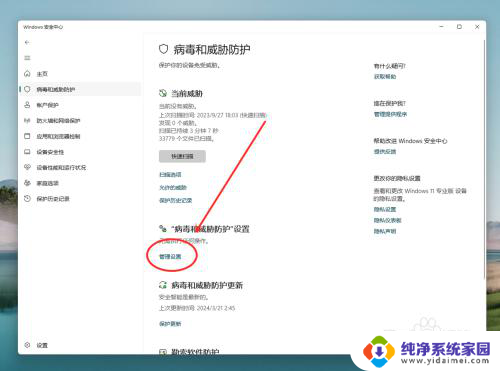Click the 管理设置 manage settings link
The width and height of the screenshot is (500, 371).
[x=170, y=256]
